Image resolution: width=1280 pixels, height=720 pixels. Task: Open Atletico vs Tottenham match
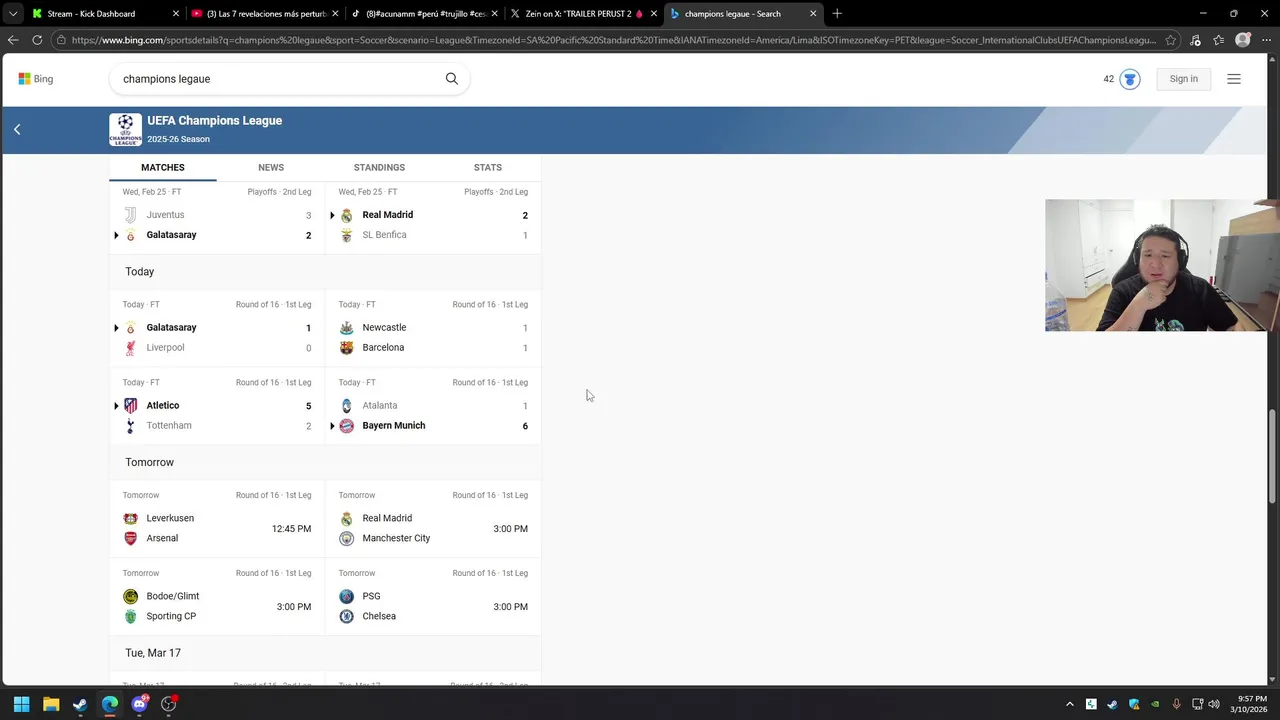click(217, 406)
